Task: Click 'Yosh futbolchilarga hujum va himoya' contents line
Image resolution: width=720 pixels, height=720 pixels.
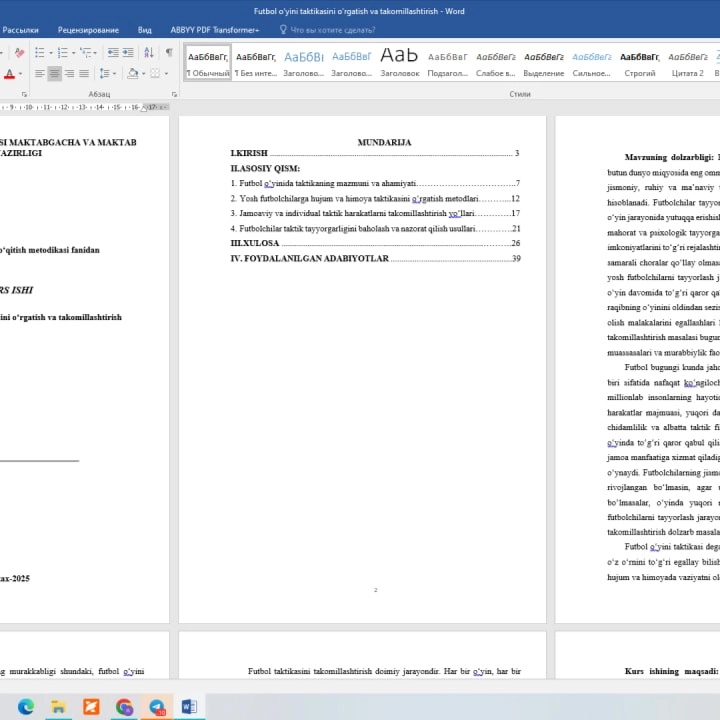Action: pos(375,198)
